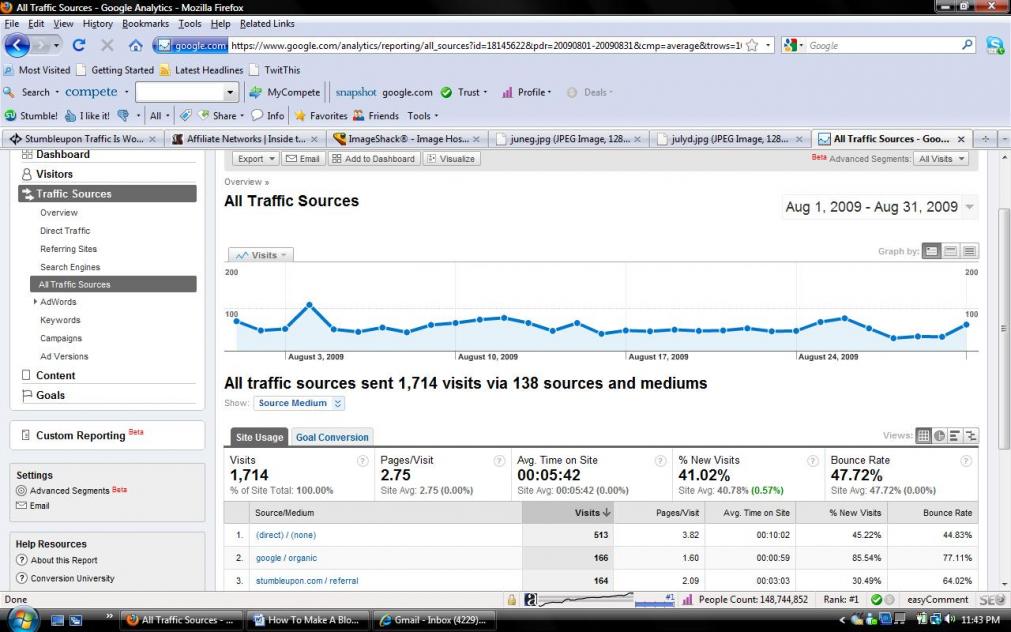Select the comparison view icon

(x=970, y=436)
